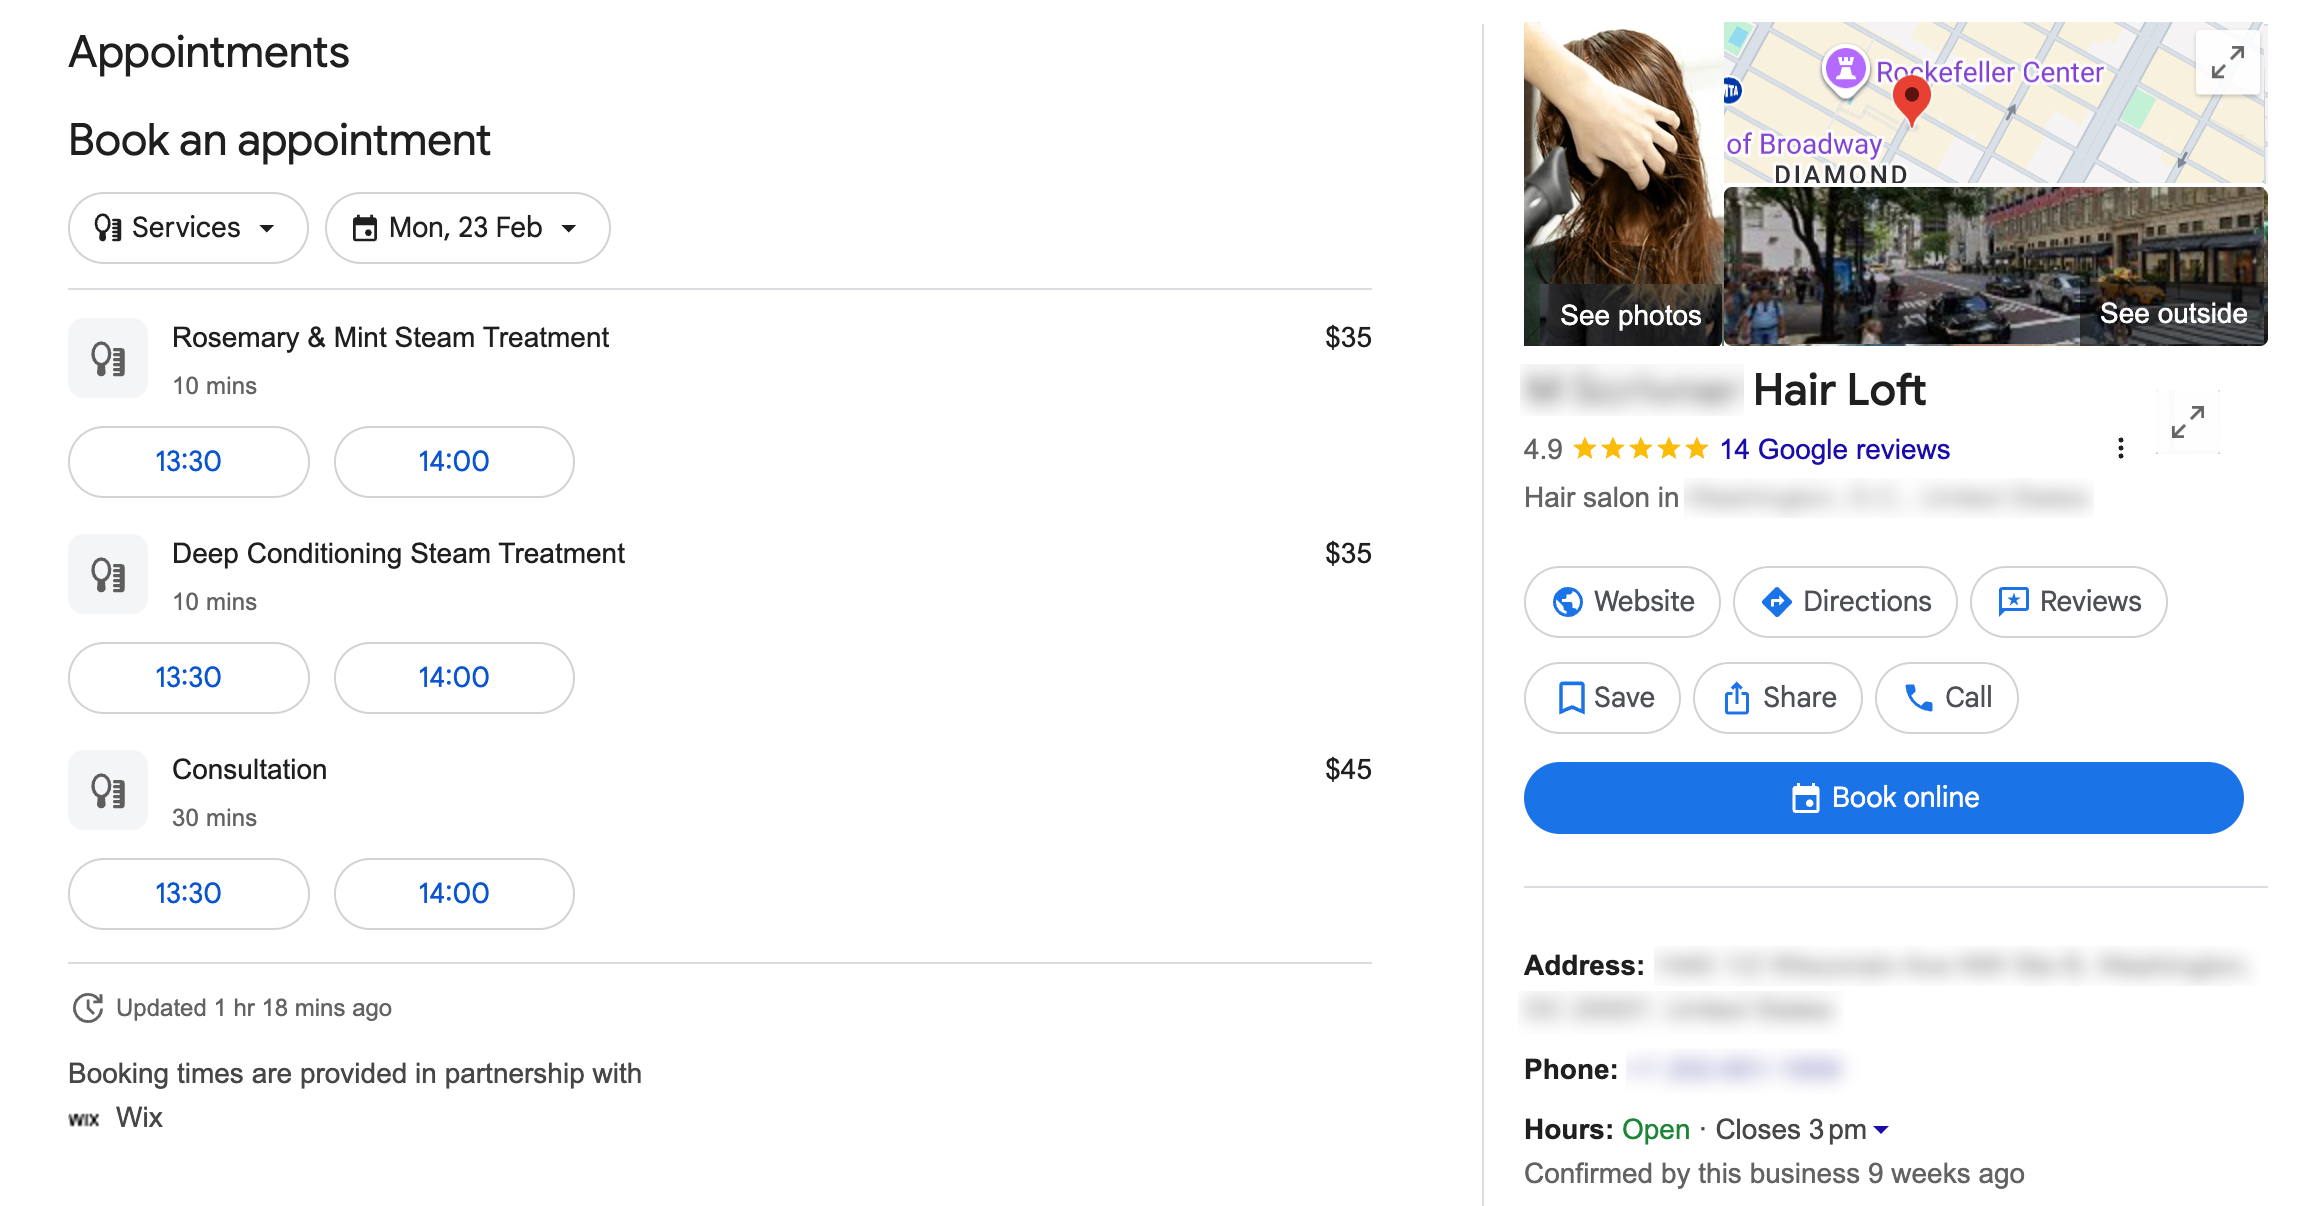Open the three-dot overflow menu
The image size is (2314, 1206).
(x=2121, y=449)
